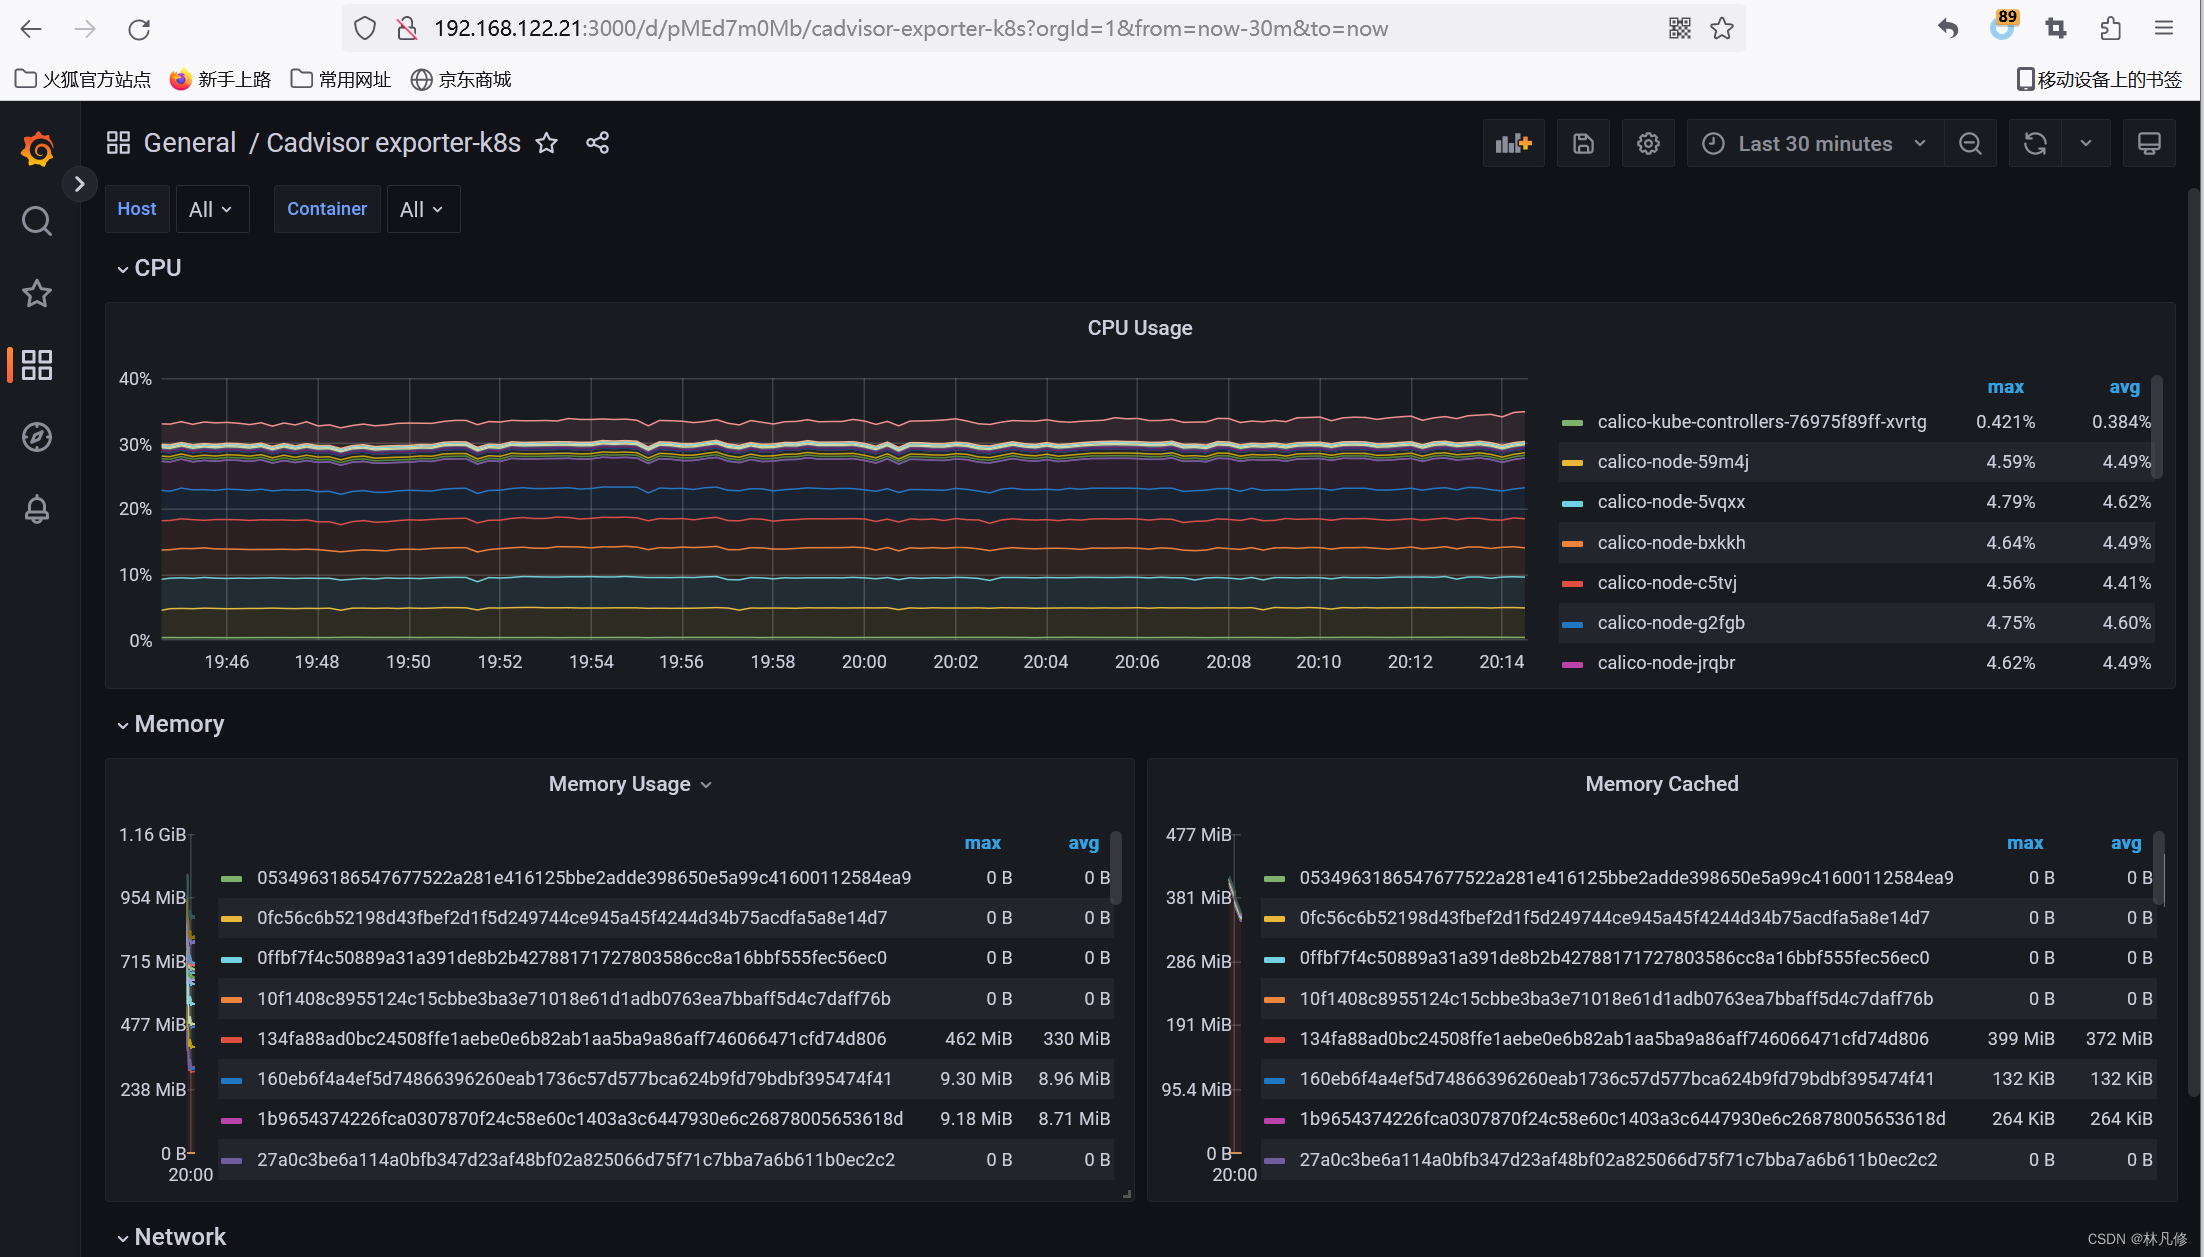Image resolution: width=2204 pixels, height=1257 pixels.
Task: Toggle calico-node-59m4j series visibility
Action: 1673,462
